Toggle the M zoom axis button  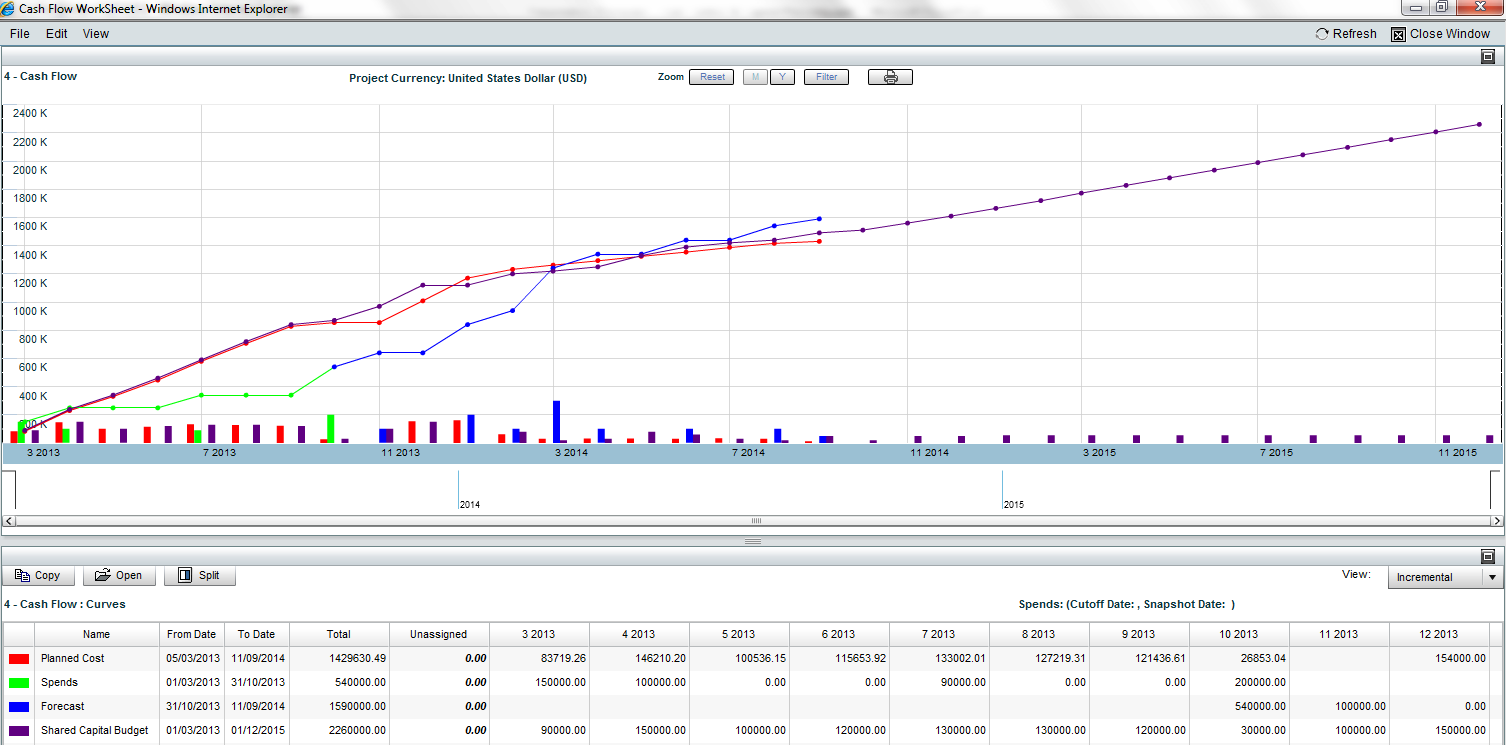coord(755,77)
